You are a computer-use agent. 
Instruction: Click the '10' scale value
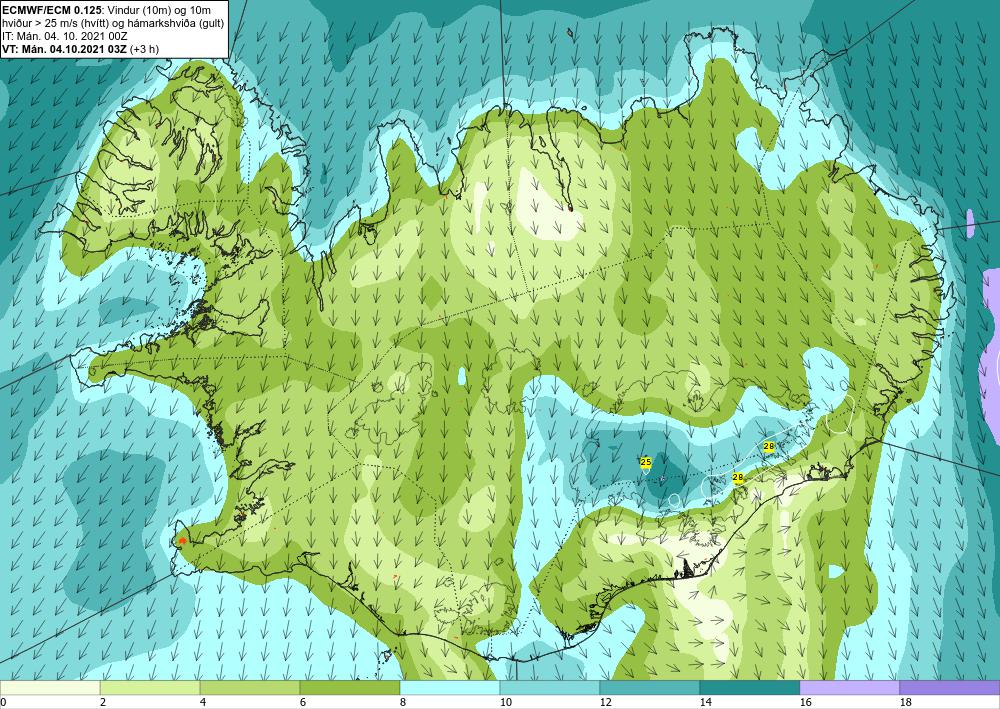[x=505, y=702]
